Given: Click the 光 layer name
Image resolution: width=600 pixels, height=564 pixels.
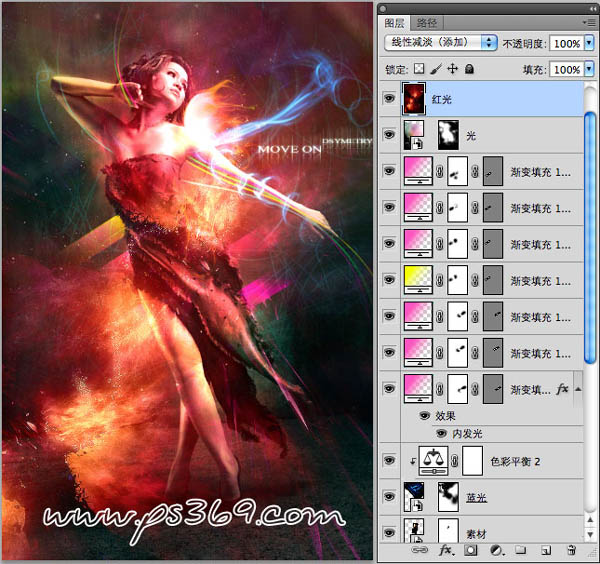Looking at the screenshot, I should [x=471, y=136].
